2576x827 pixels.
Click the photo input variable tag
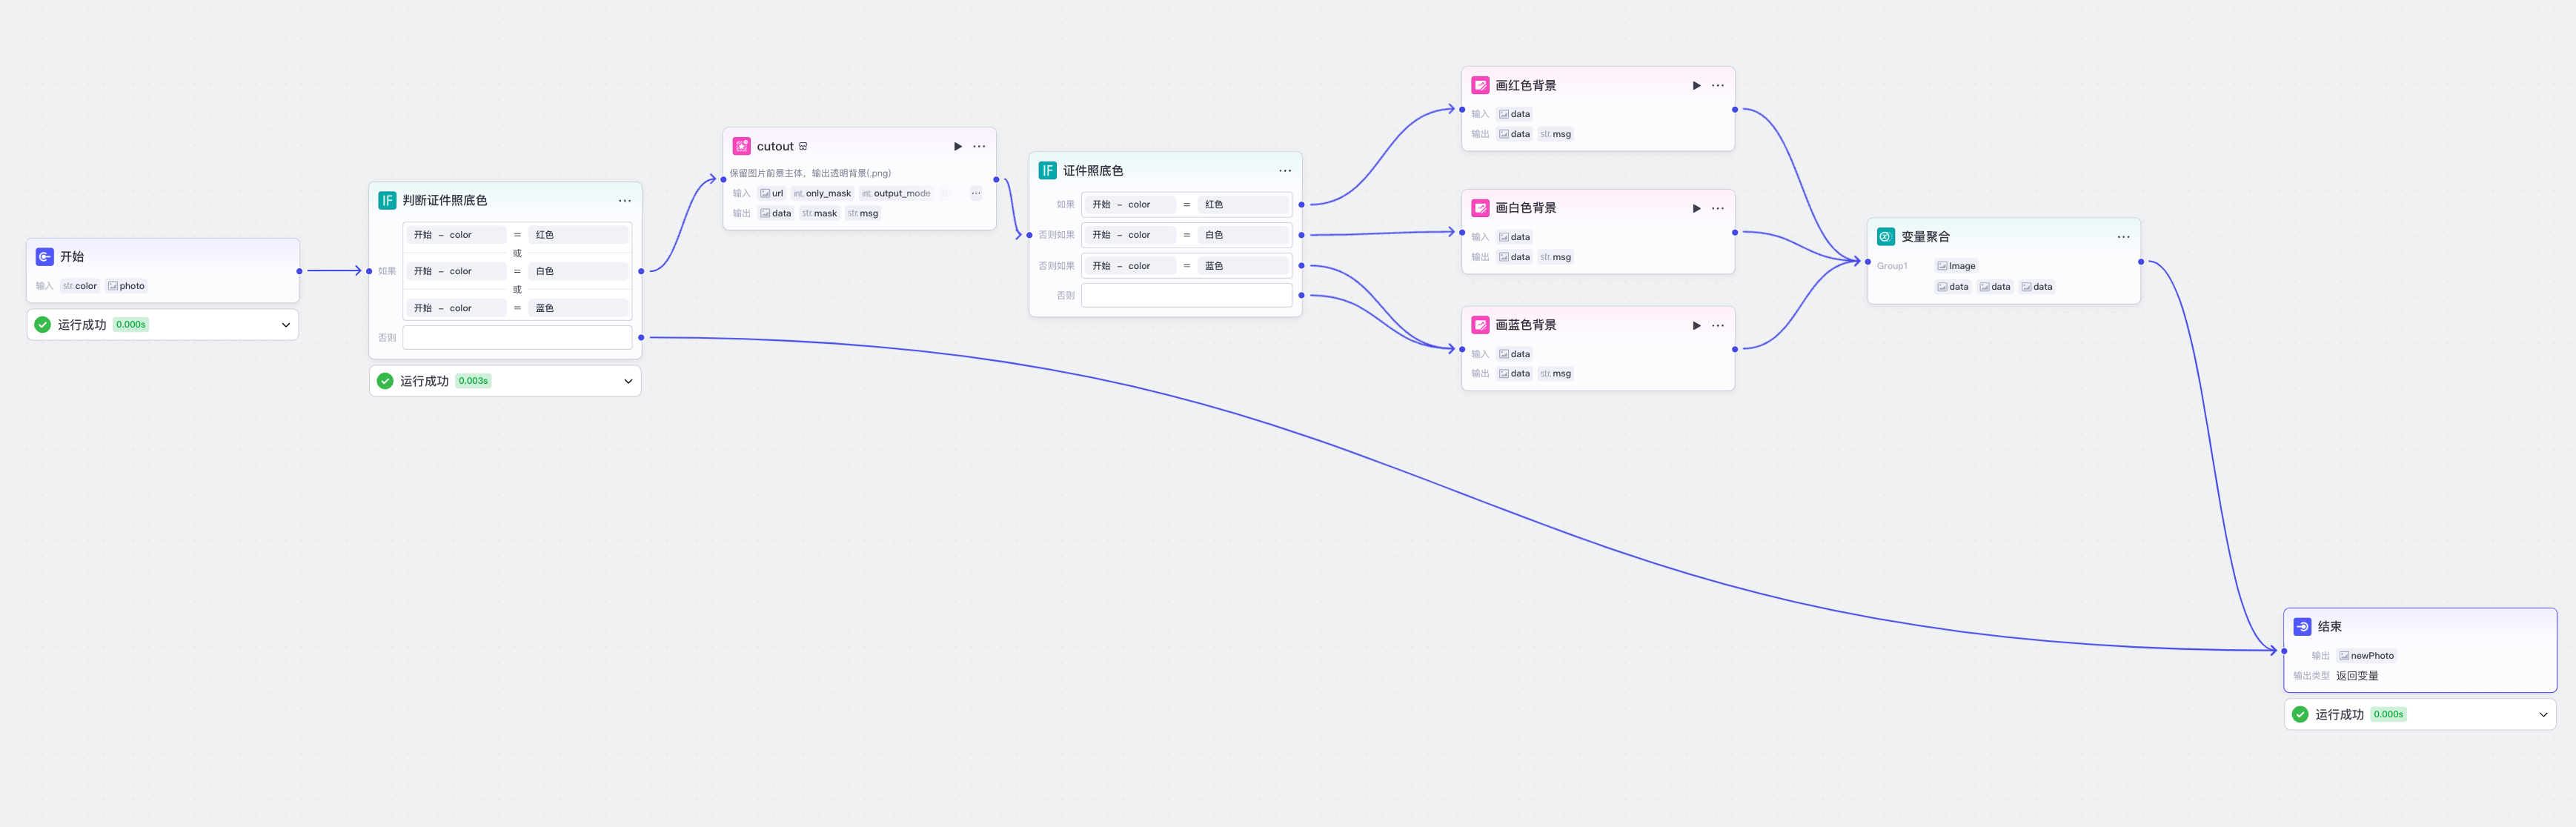127,286
